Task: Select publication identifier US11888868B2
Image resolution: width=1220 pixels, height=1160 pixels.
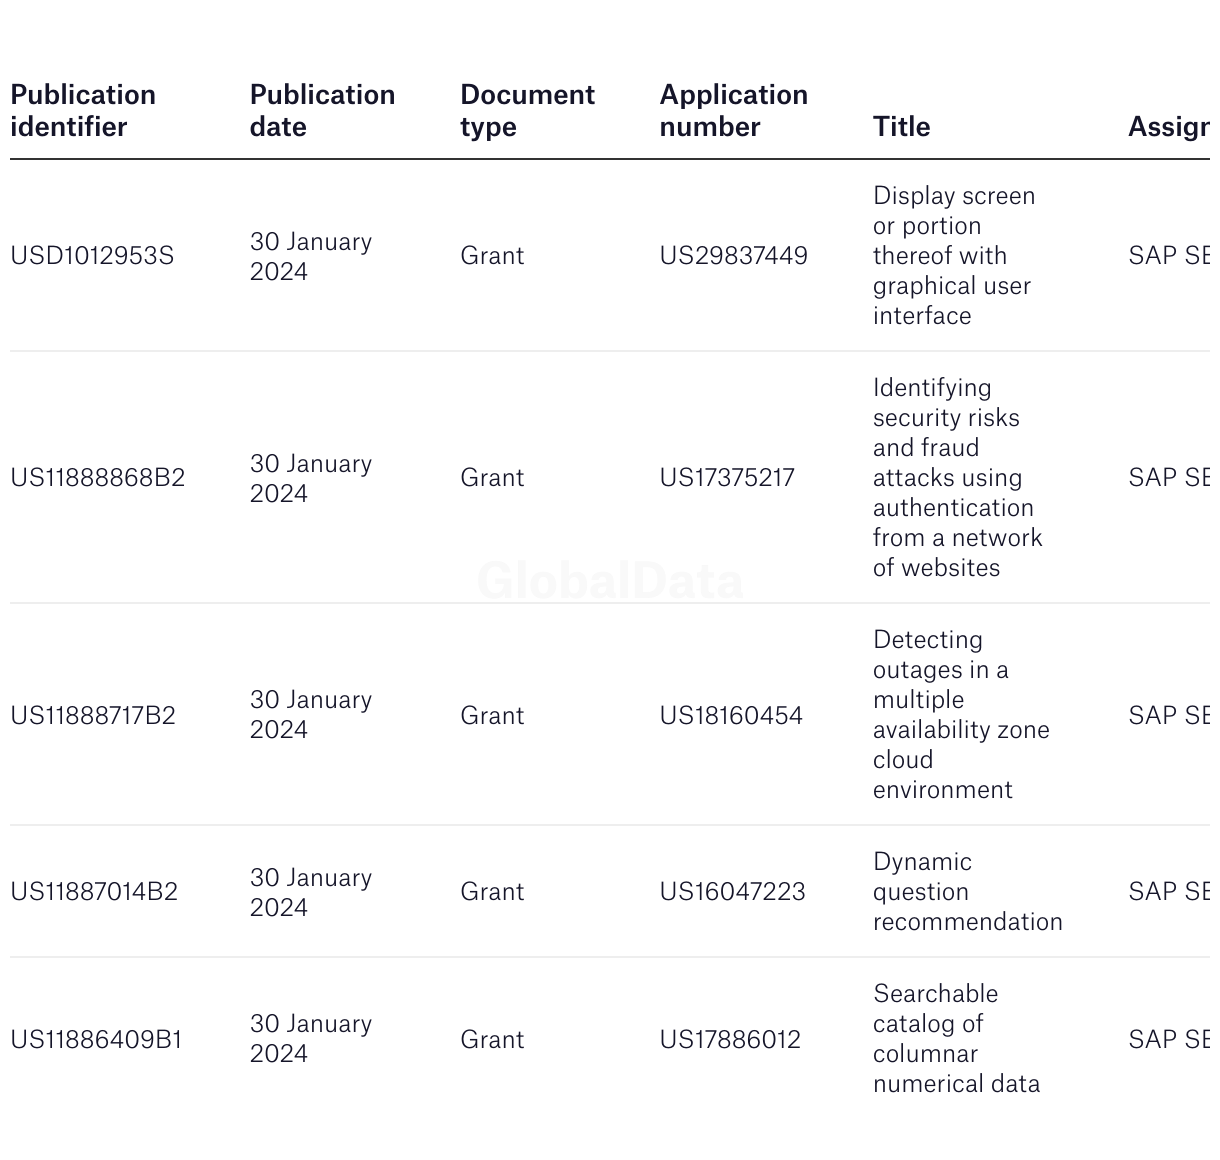Action: tap(98, 478)
